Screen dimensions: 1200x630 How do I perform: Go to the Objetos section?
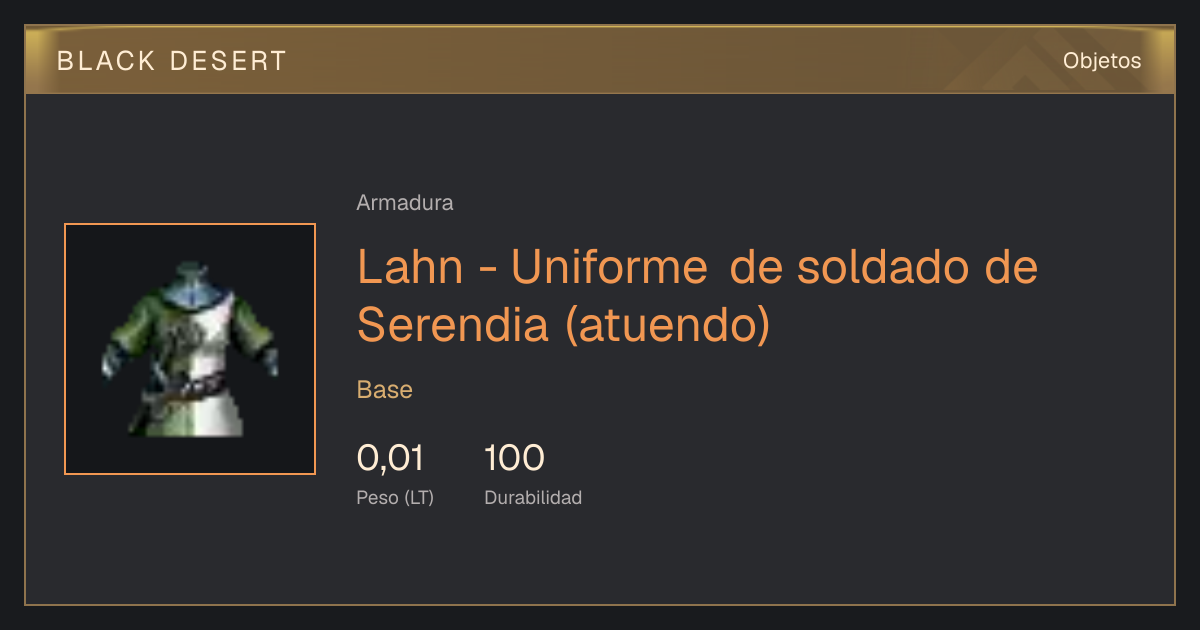[x=1102, y=61]
